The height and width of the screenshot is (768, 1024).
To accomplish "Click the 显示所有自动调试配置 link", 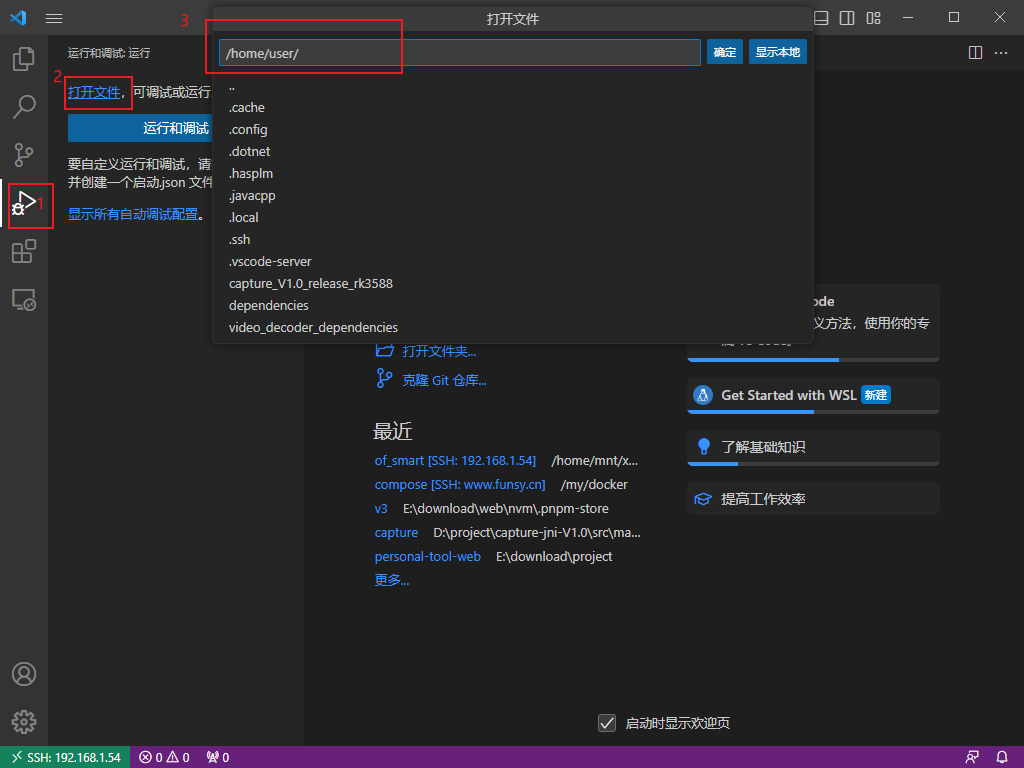I will (133, 214).
